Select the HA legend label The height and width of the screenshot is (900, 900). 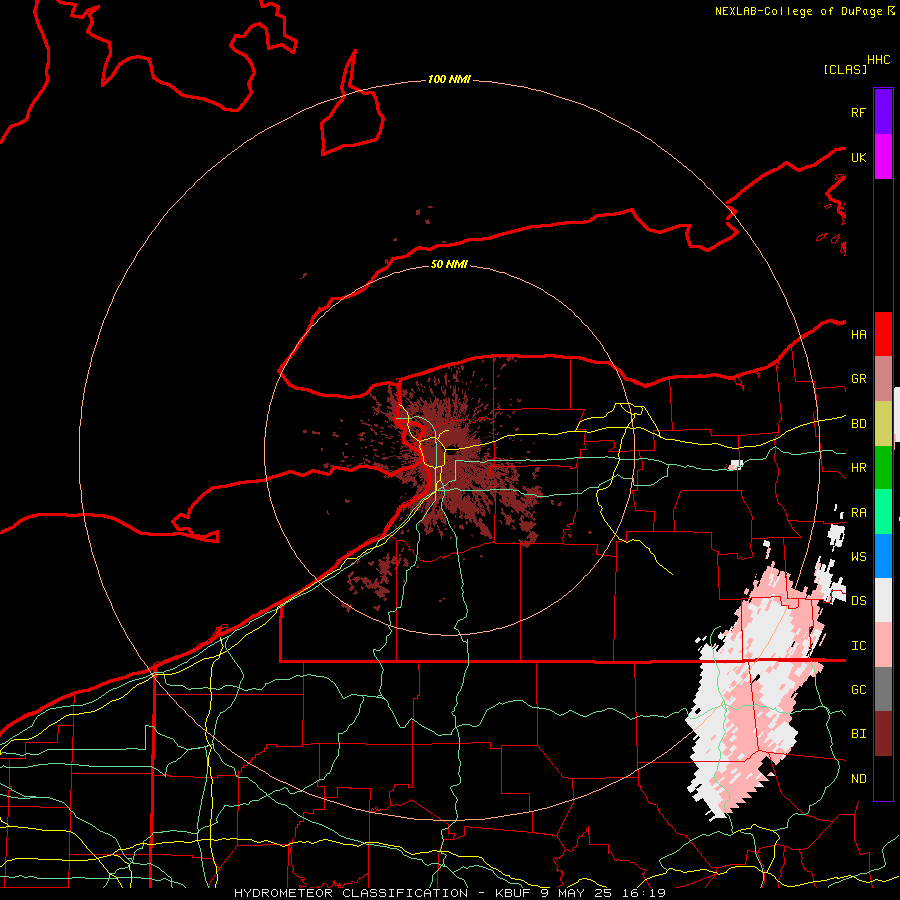click(858, 335)
